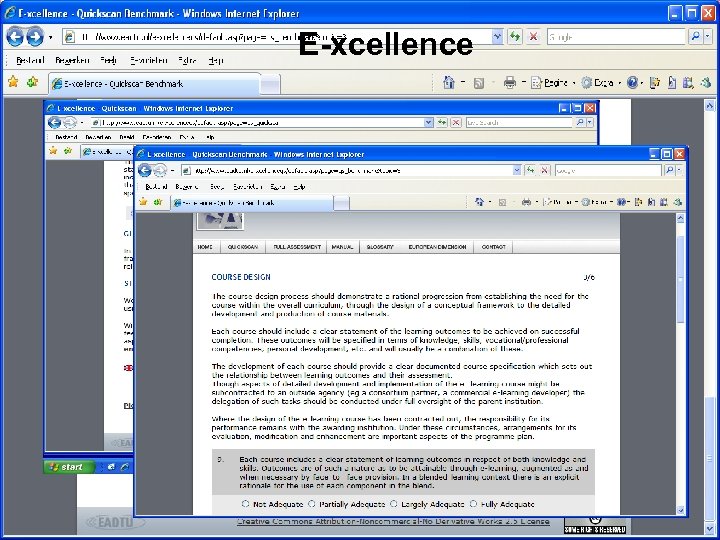Click search magnifier in the middle window
The width and height of the screenshot is (720, 540).
coord(580,123)
